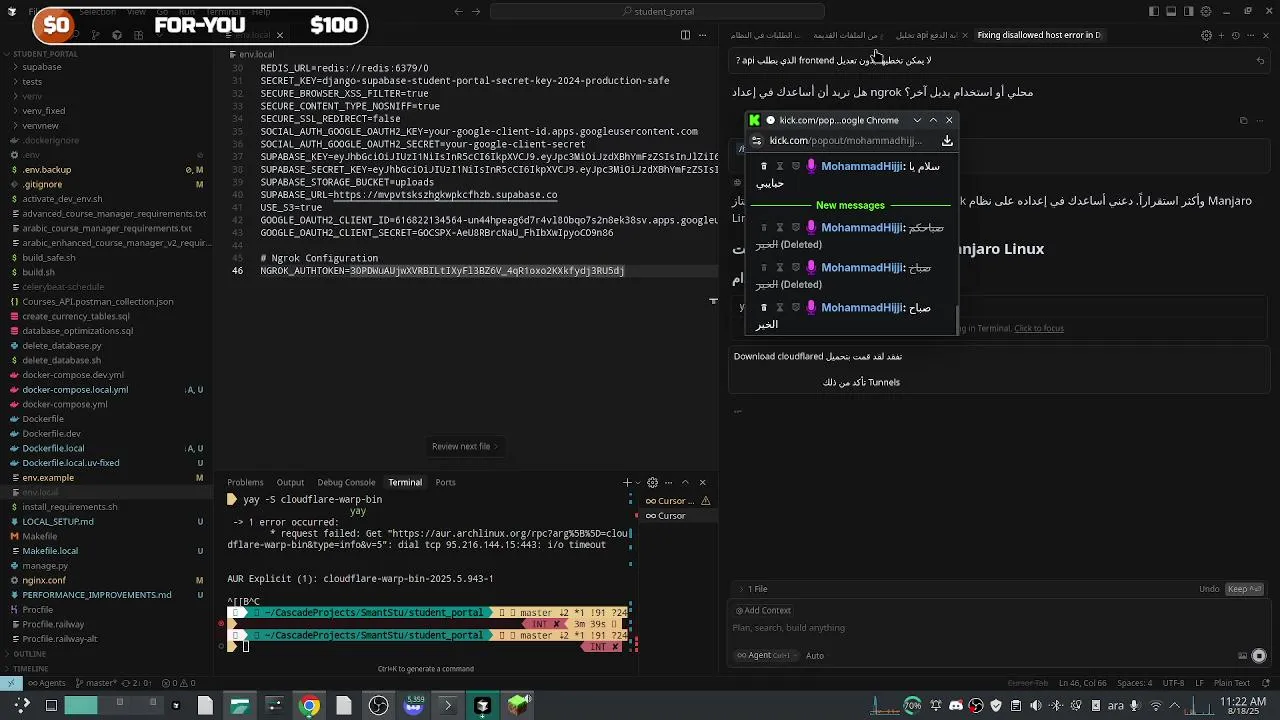Toggle the split editor icon above the code
This screenshot has width=1280, height=720.
click(x=685, y=35)
